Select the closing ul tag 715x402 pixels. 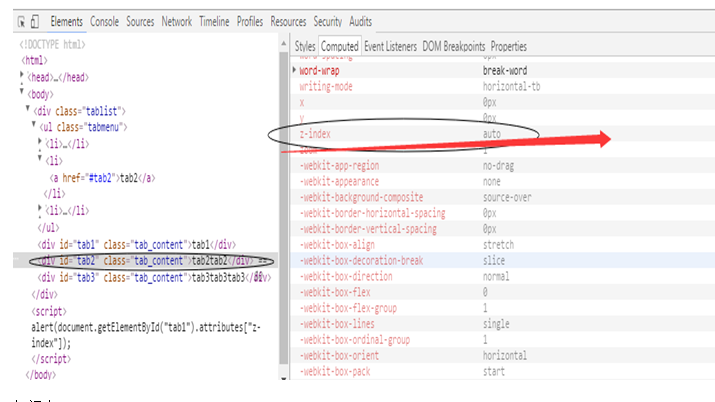[x=48, y=227]
